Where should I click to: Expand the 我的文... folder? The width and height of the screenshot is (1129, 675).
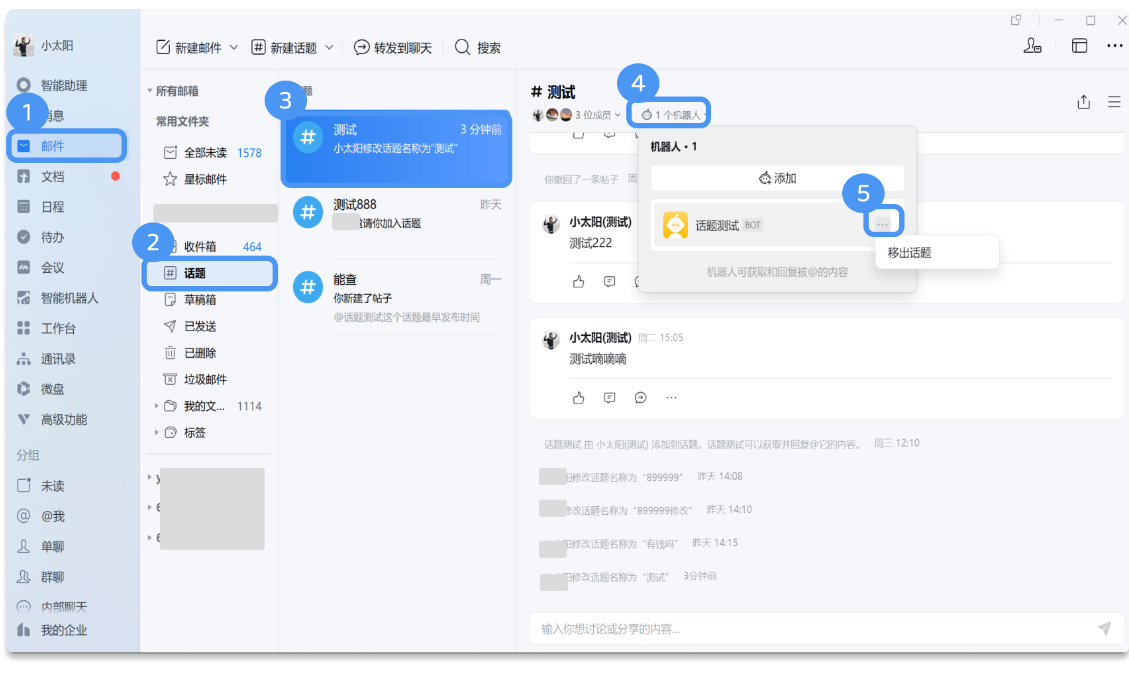coord(156,406)
